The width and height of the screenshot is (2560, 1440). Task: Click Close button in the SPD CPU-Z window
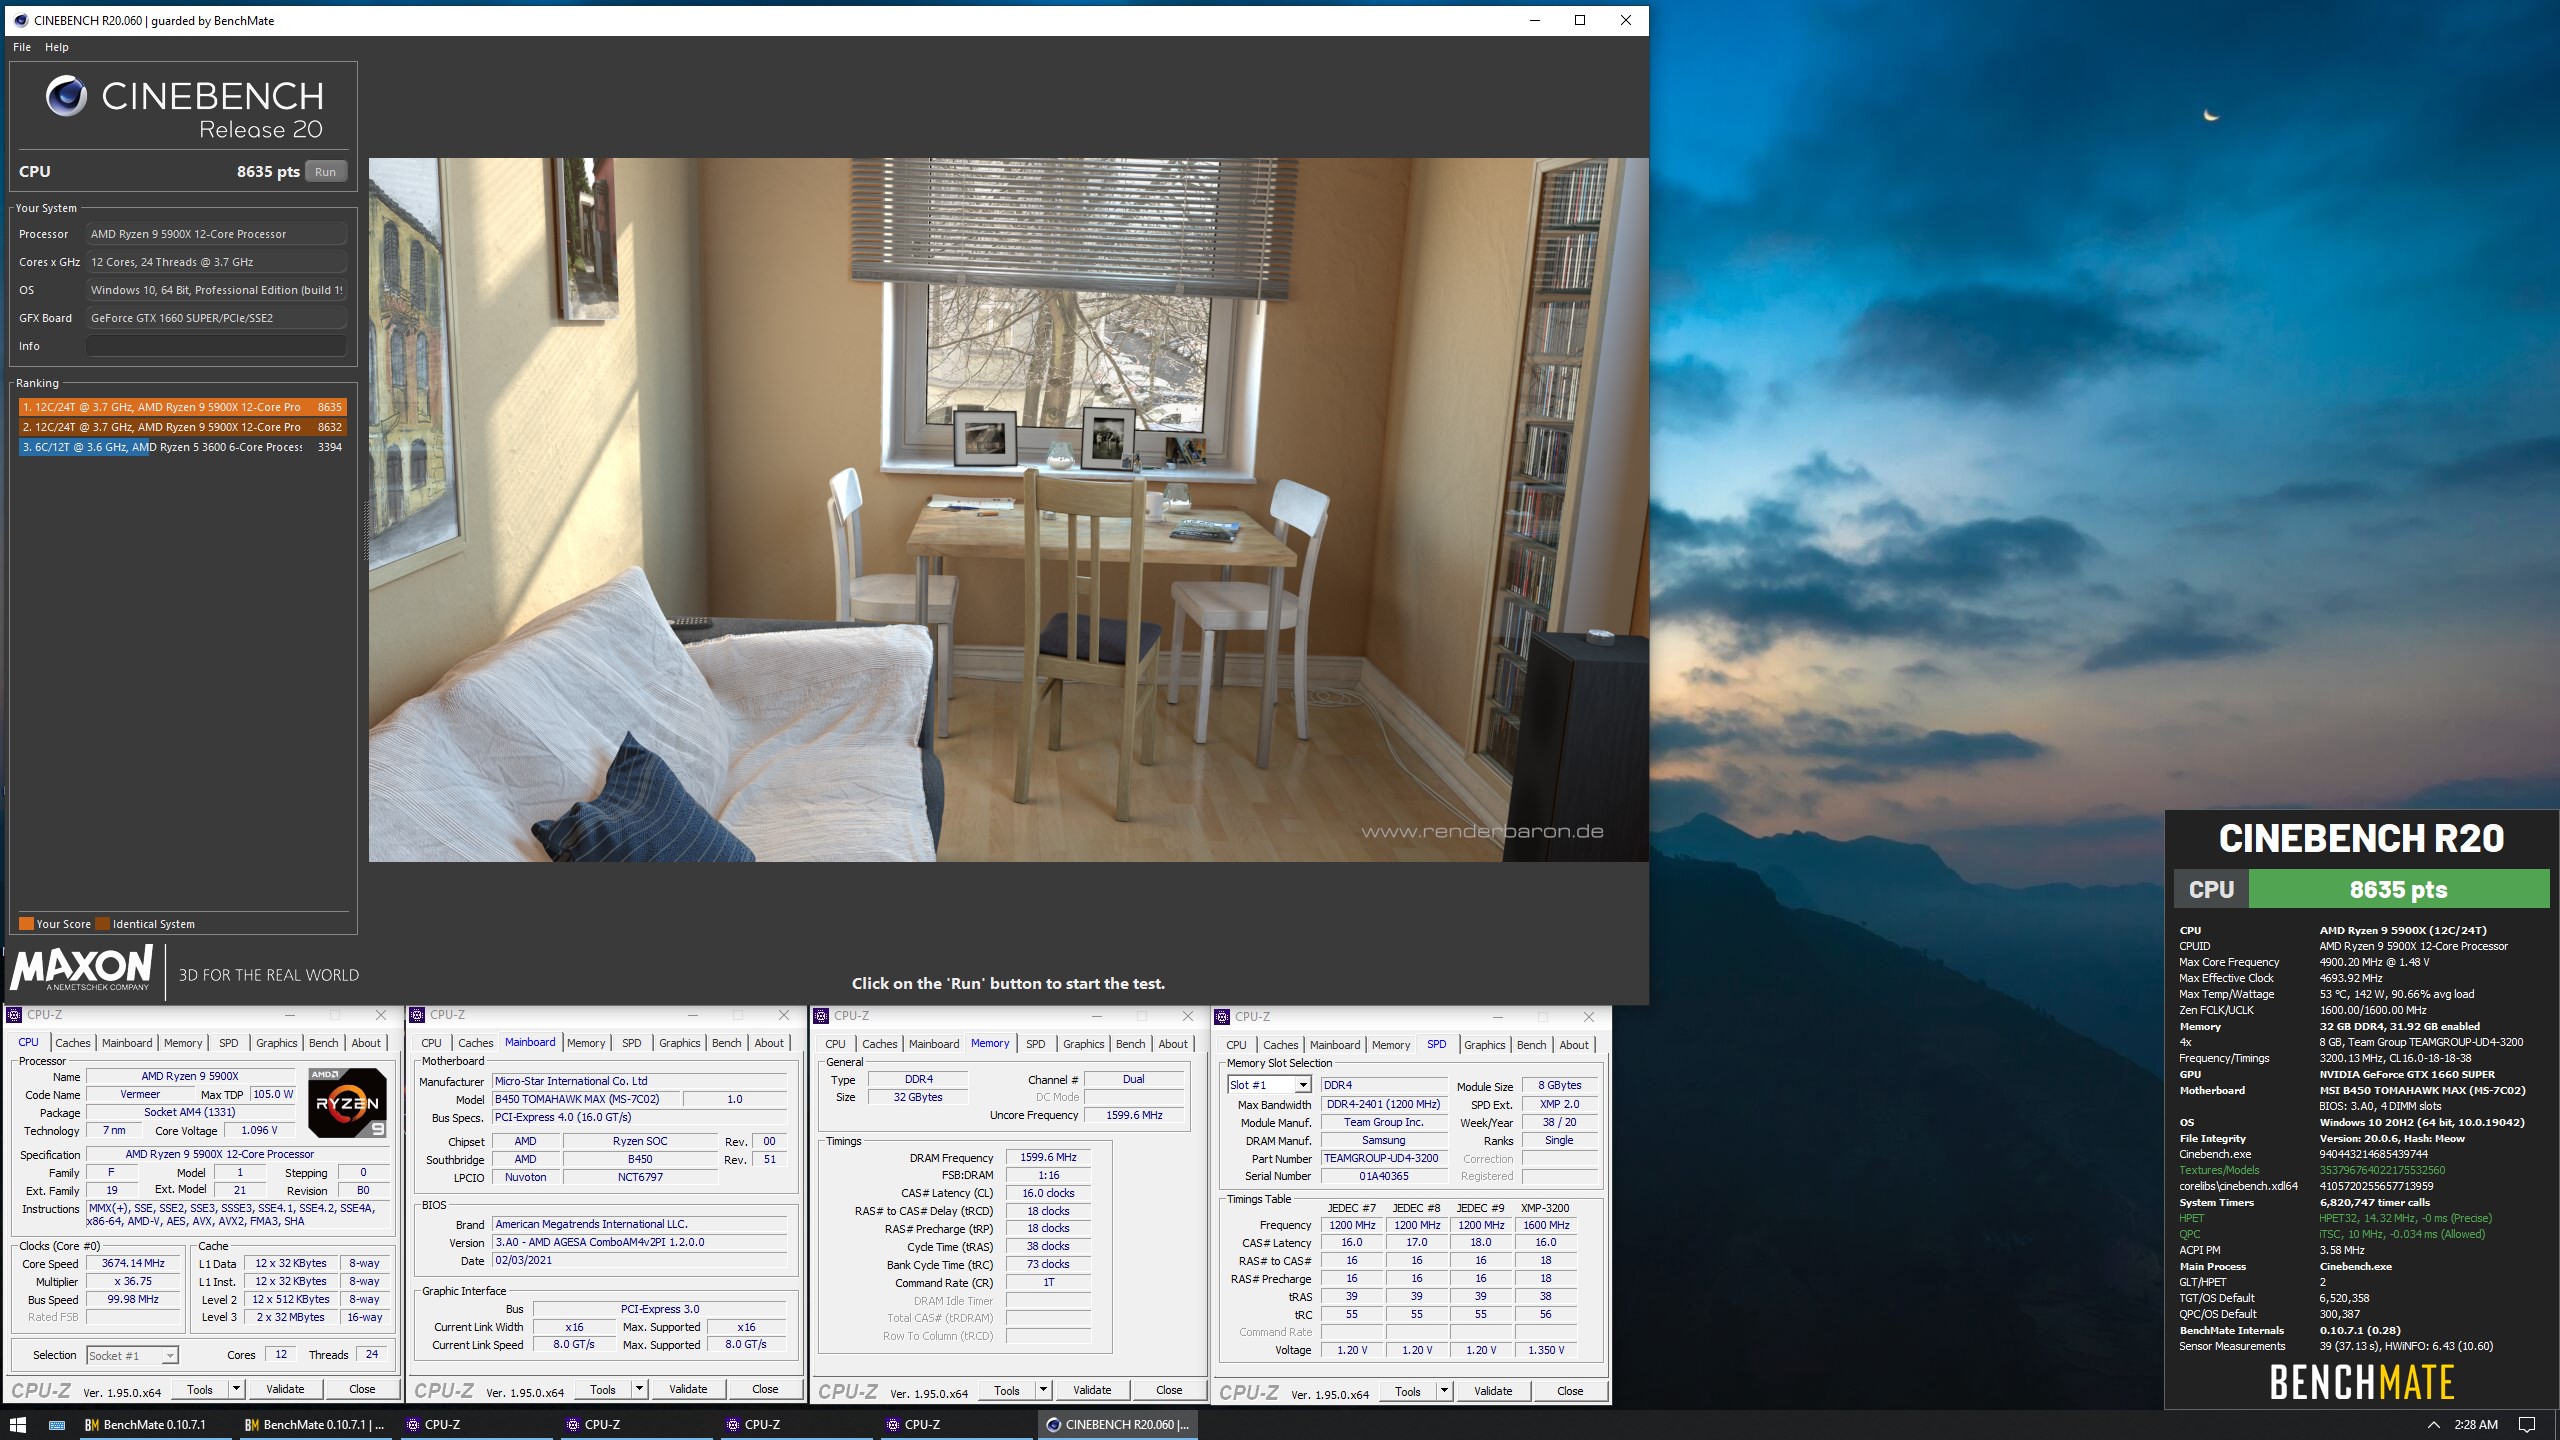(1570, 1391)
